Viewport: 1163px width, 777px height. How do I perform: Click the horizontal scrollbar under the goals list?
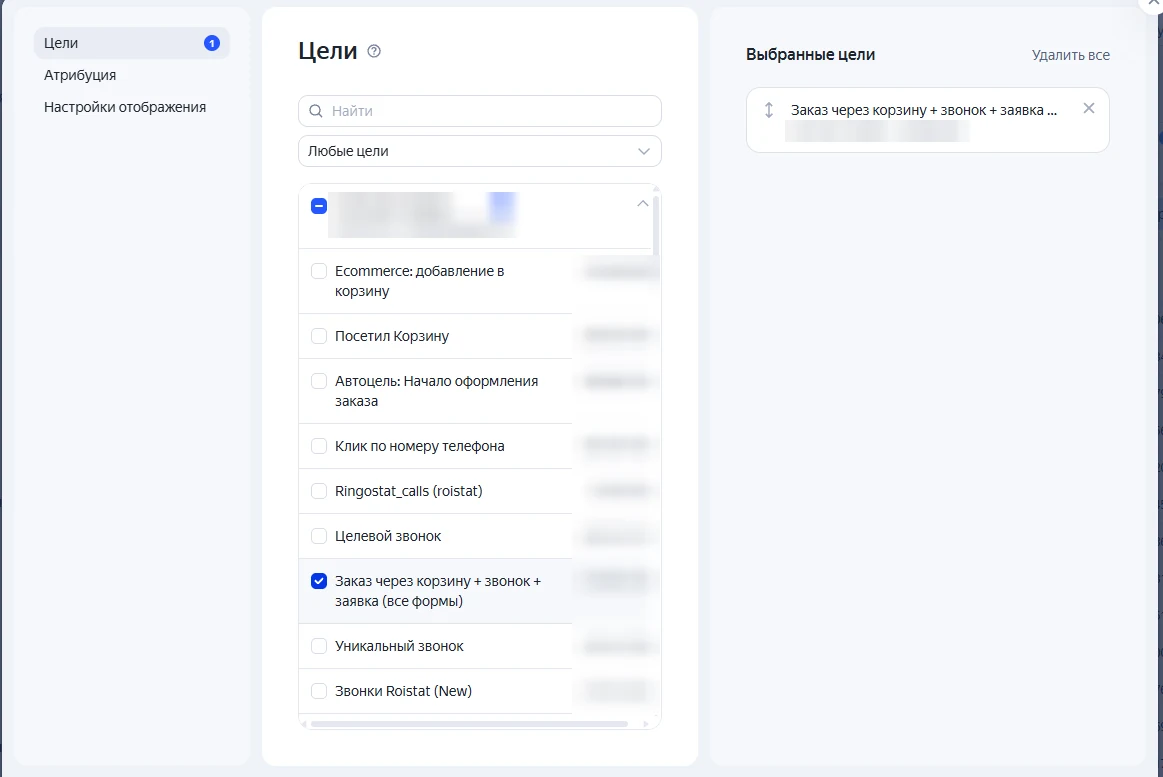470,724
